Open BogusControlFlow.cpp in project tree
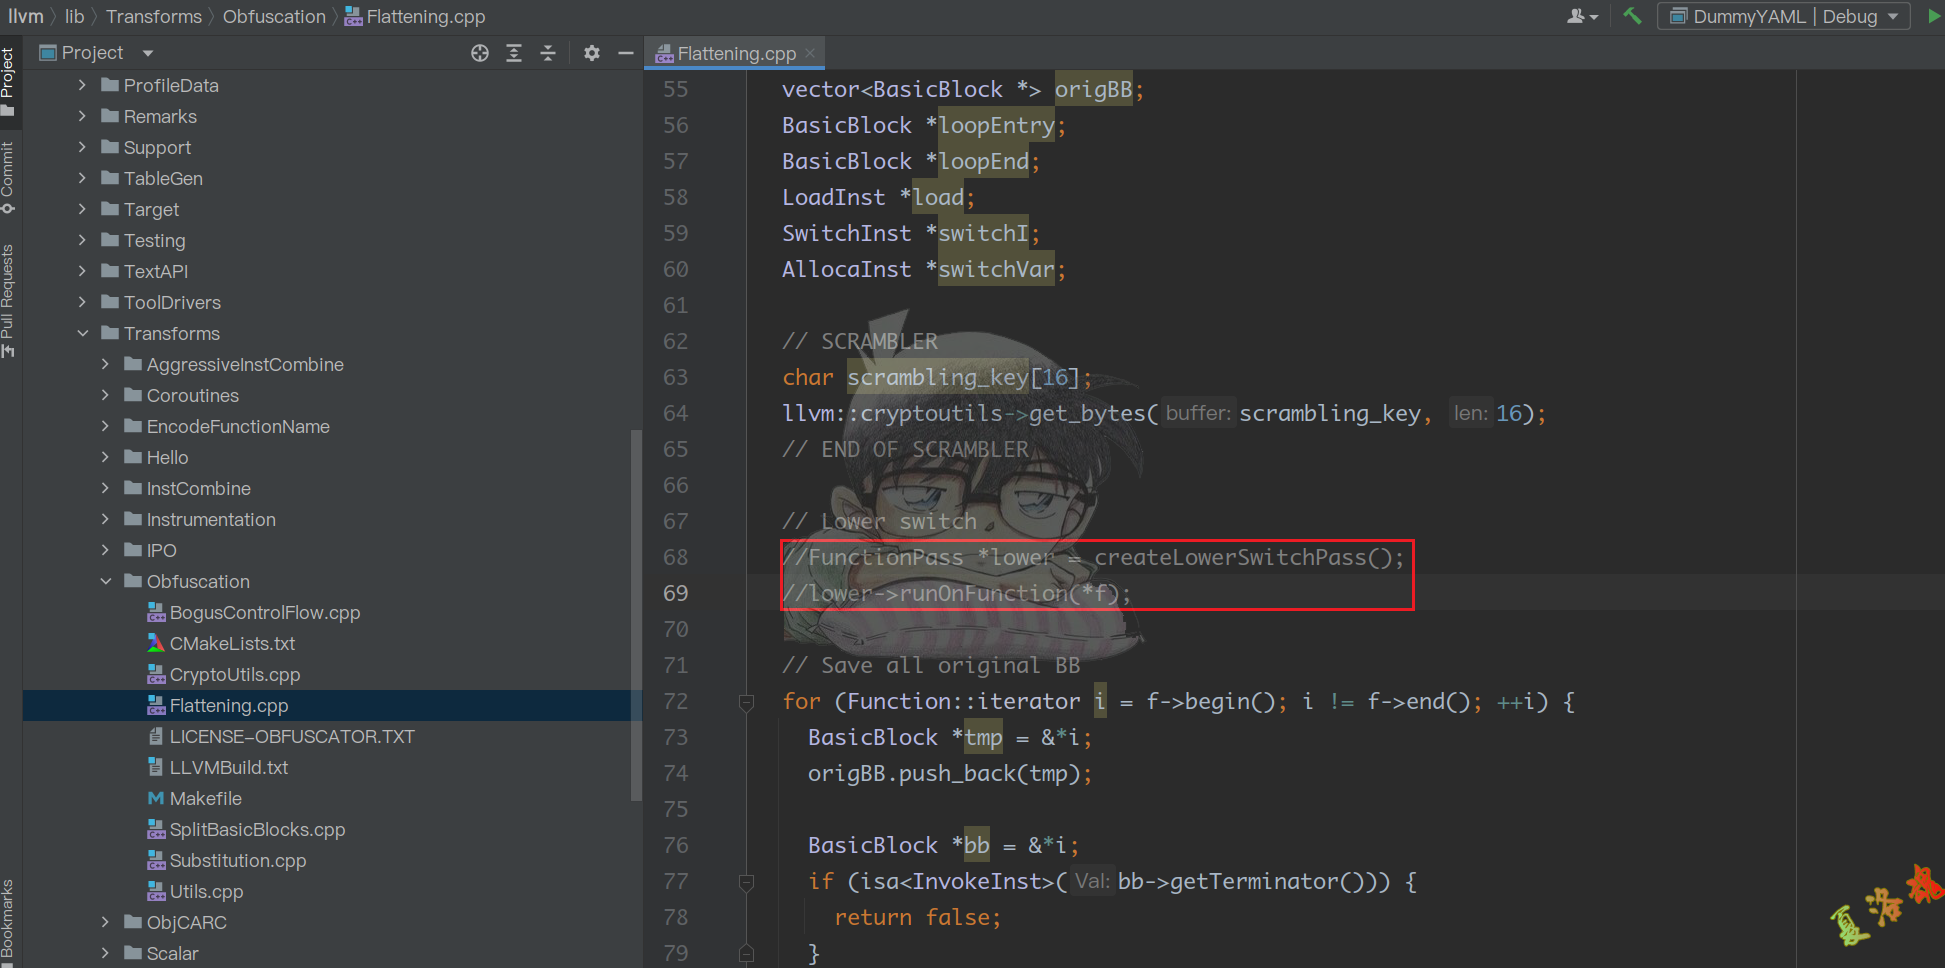The image size is (1945, 968). click(x=264, y=612)
